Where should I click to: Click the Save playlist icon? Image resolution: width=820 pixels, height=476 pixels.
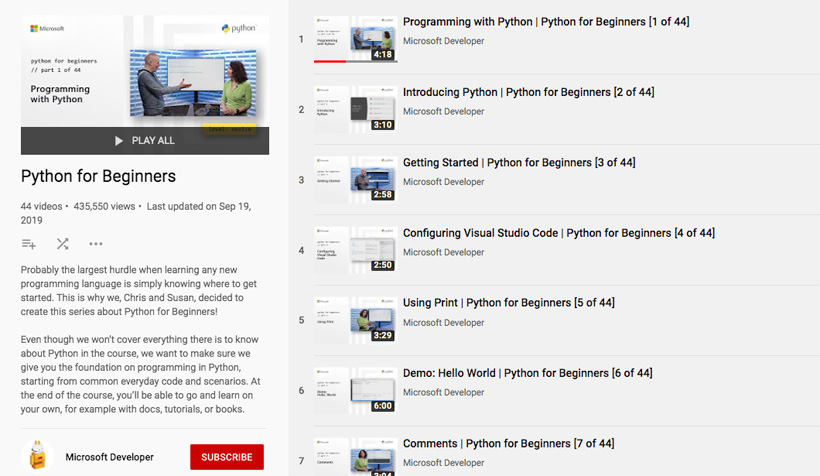click(x=29, y=244)
